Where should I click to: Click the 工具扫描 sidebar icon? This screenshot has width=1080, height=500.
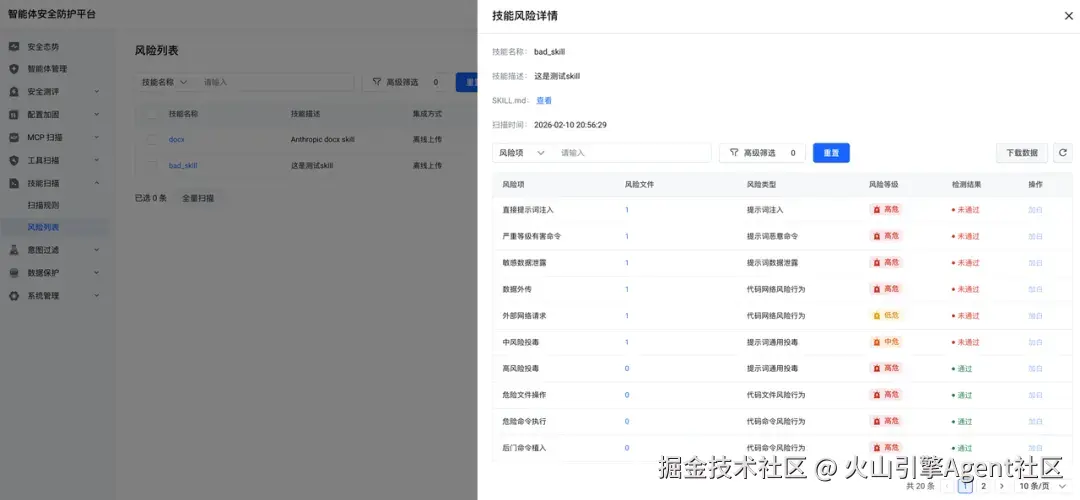pyautogui.click(x=14, y=160)
